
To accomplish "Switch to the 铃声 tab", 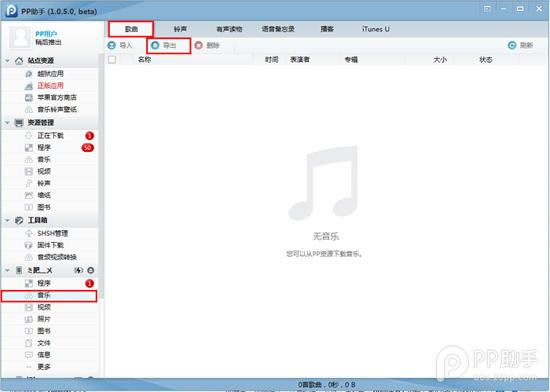I will click(x=180, y=29).
